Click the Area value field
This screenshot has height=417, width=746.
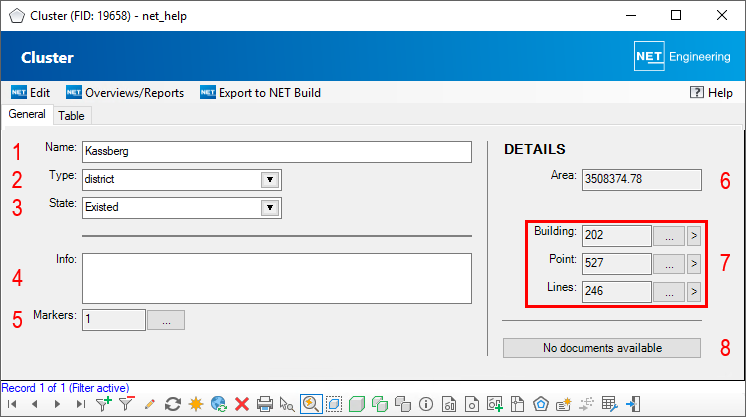tap(642, 180)
